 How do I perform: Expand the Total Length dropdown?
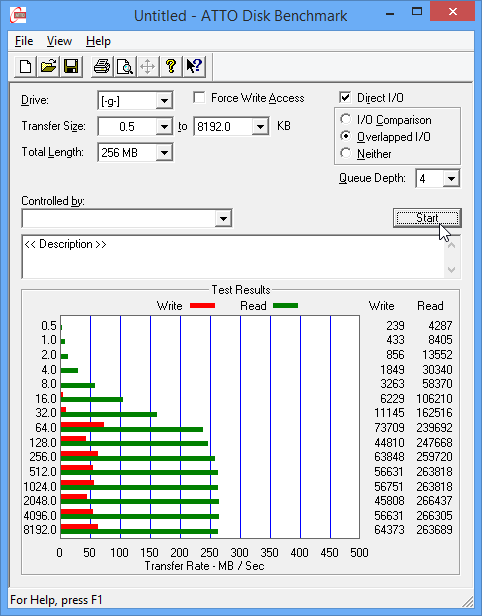(x=164, y=152)
